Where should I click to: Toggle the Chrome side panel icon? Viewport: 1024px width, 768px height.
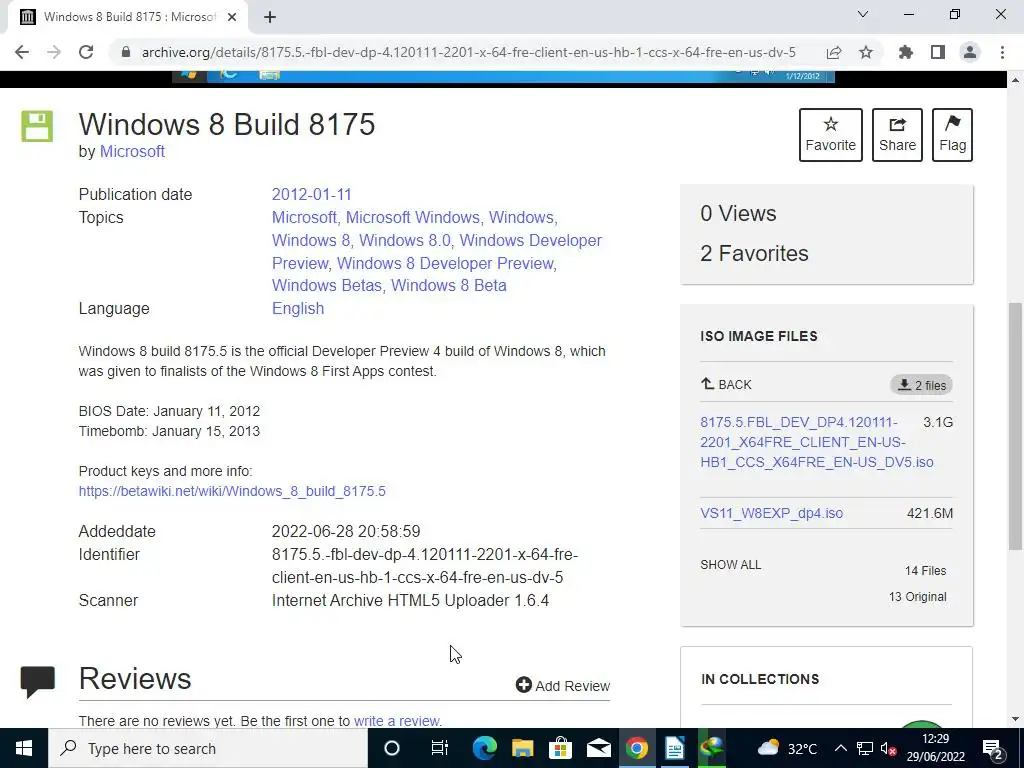(x=938, y=52)
